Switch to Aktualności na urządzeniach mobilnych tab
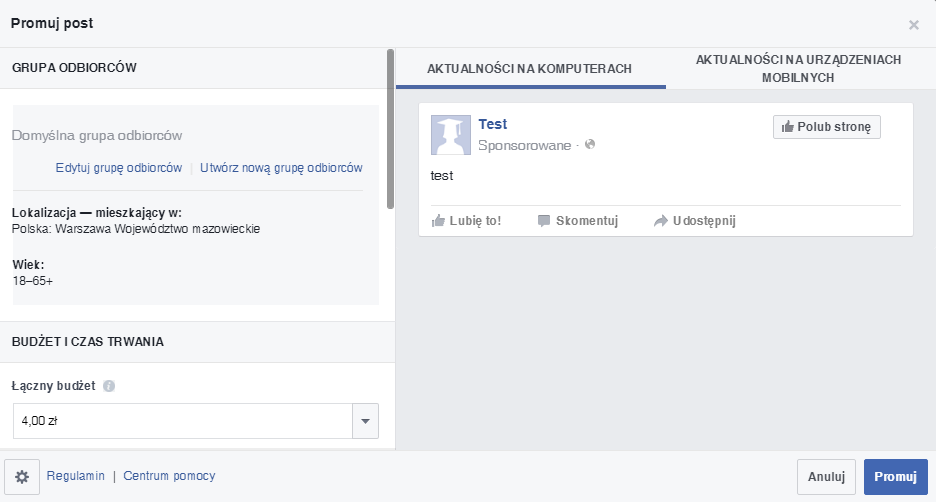The width and height of the screenshot is (936, 502). click(x=798, y=68)
